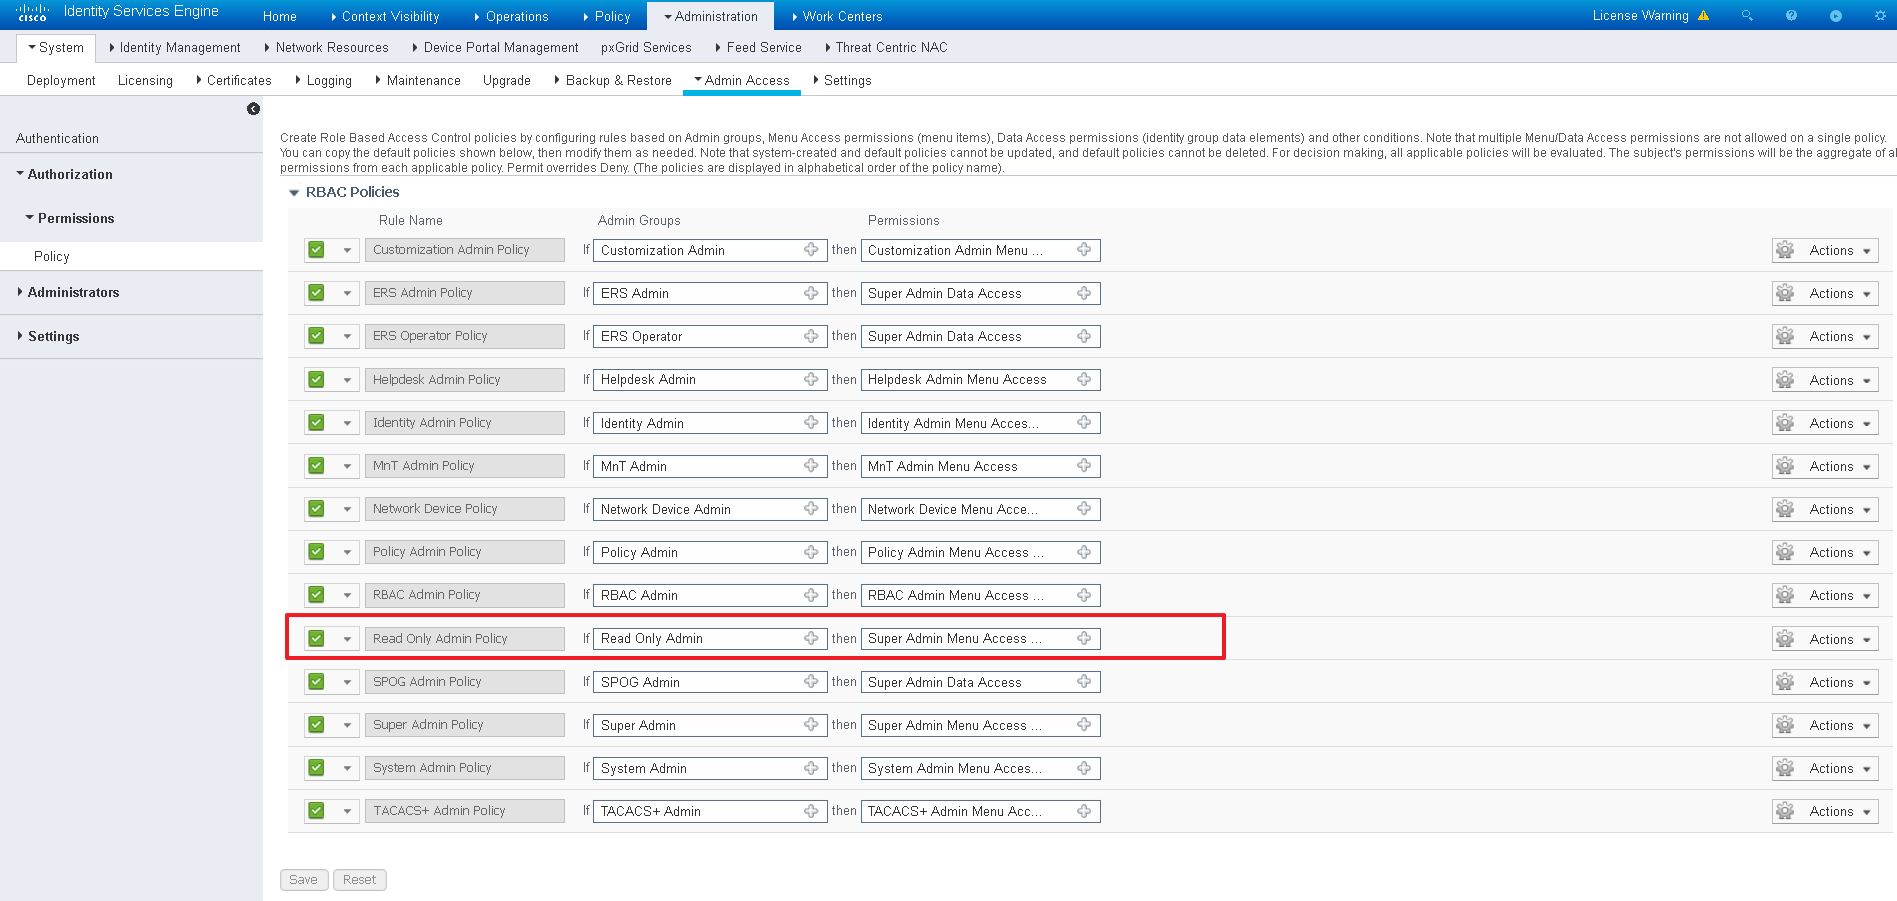Expand Settings in the left sidebar
The image size is (1897, 901).
(x=48, y=336)
